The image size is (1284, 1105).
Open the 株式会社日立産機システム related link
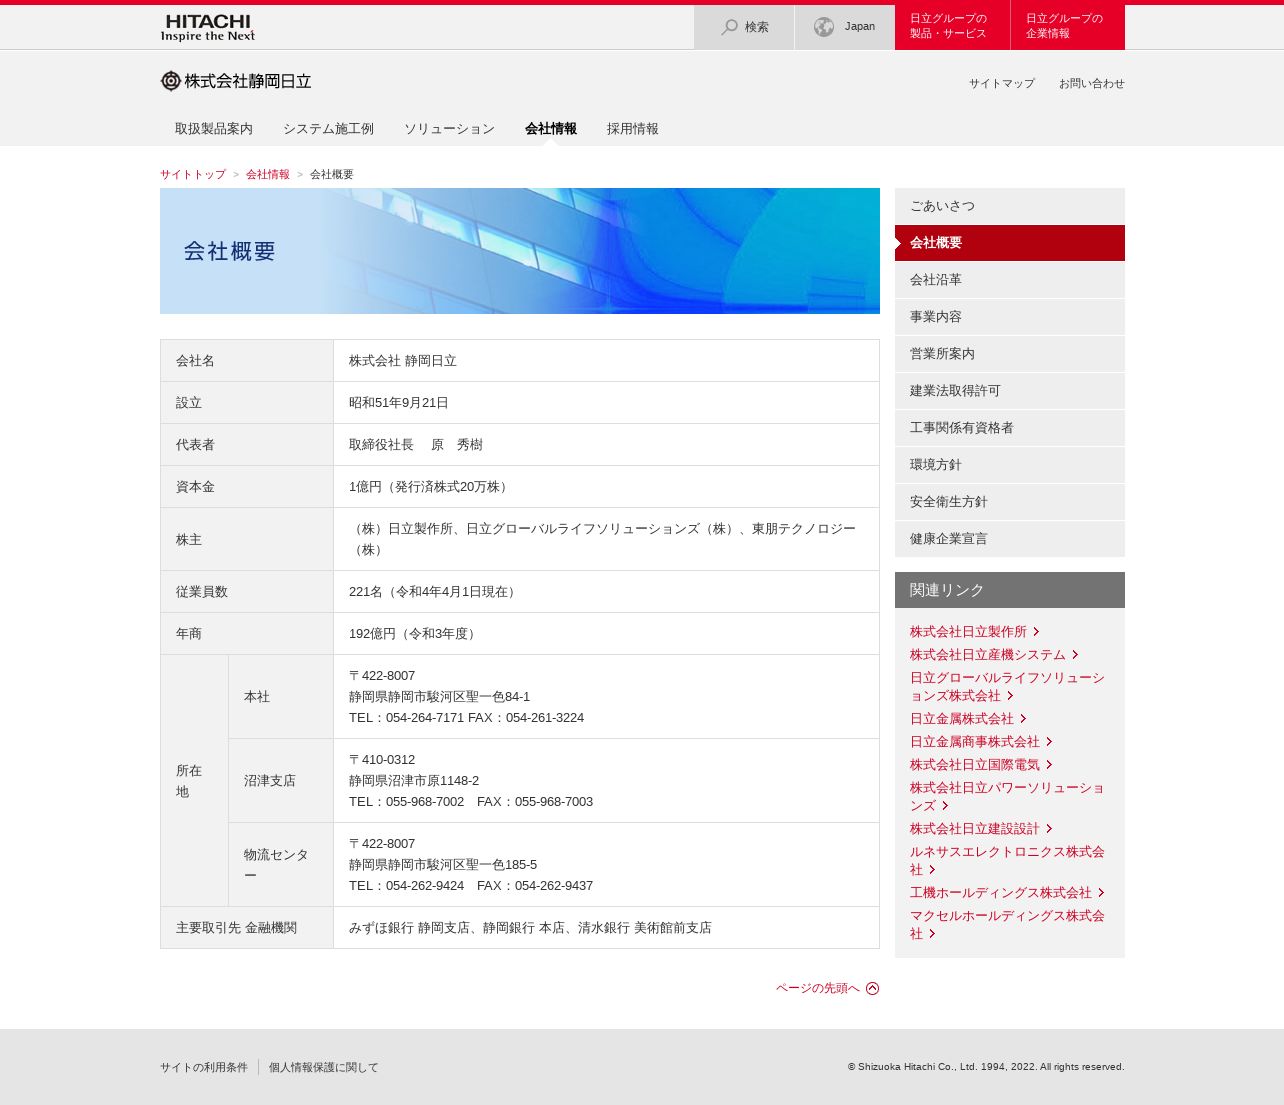point(988,655)
